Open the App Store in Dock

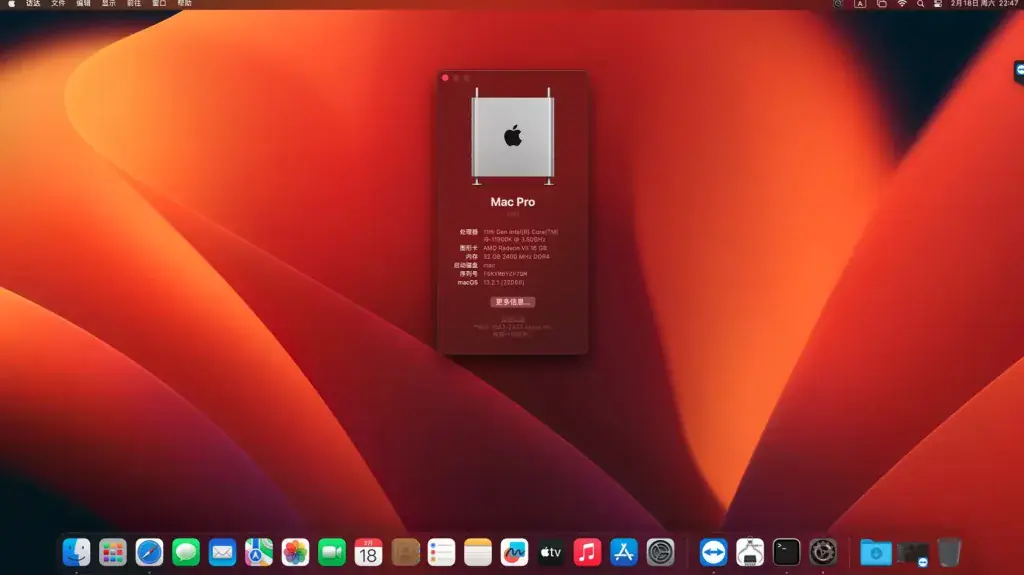pos(624,552)
